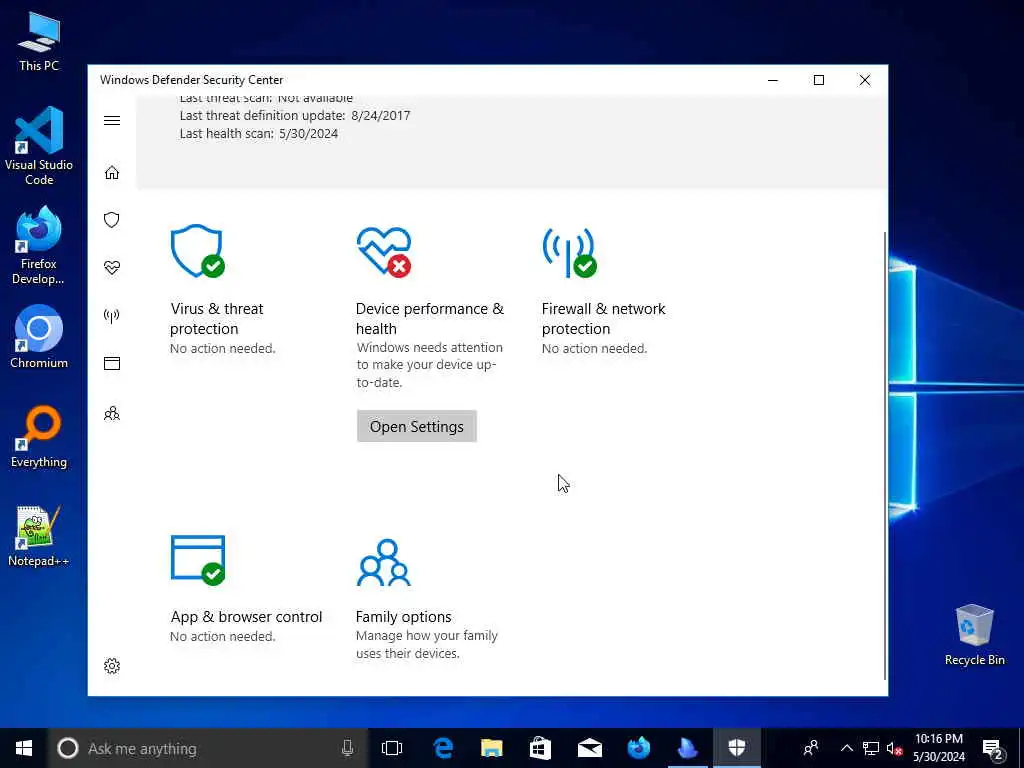Click the Windows Defender shield taskbar icon
Image resolution: width=1024 pixels, height=768 pixels.
point(737,748)
